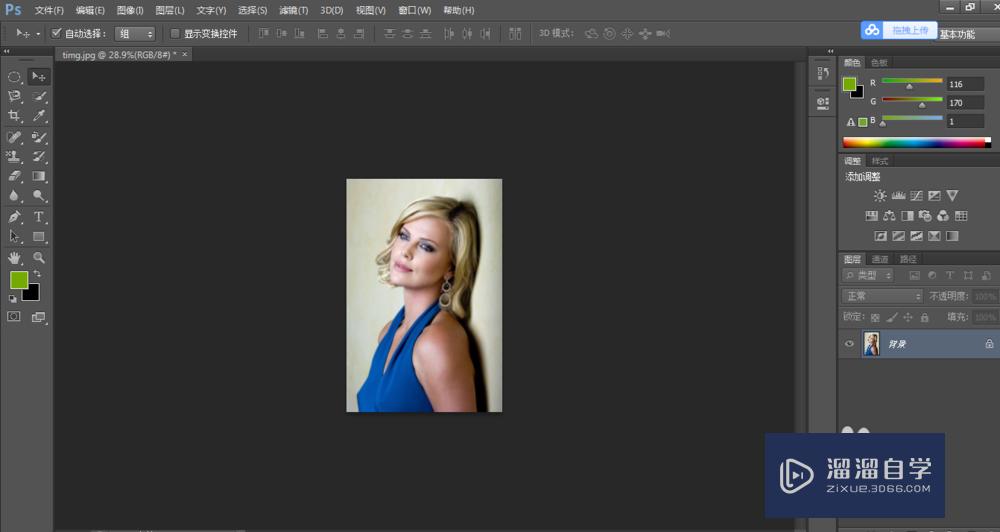Select the Elliptical Marquee tool
1000x532 pixels.
coord(15,76)
